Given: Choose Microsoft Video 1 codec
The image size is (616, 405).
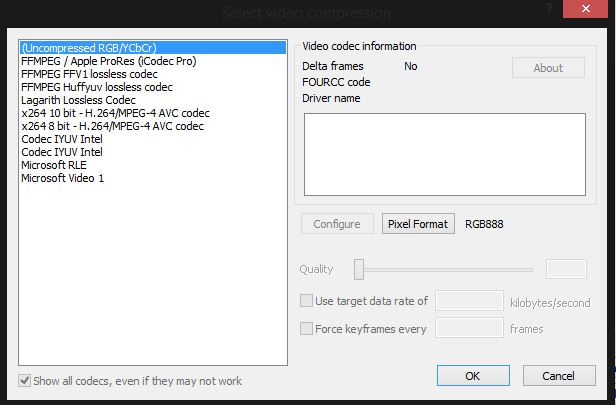Looking at the screenshot, I should 62,178.
